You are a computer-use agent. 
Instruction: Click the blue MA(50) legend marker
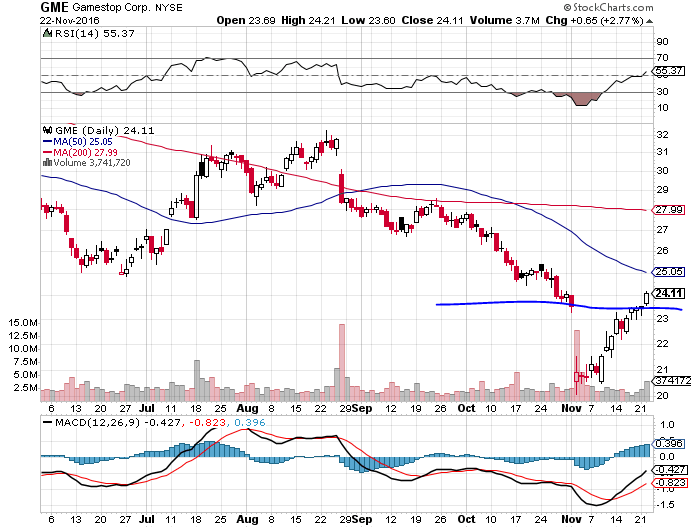pos(48,141)
